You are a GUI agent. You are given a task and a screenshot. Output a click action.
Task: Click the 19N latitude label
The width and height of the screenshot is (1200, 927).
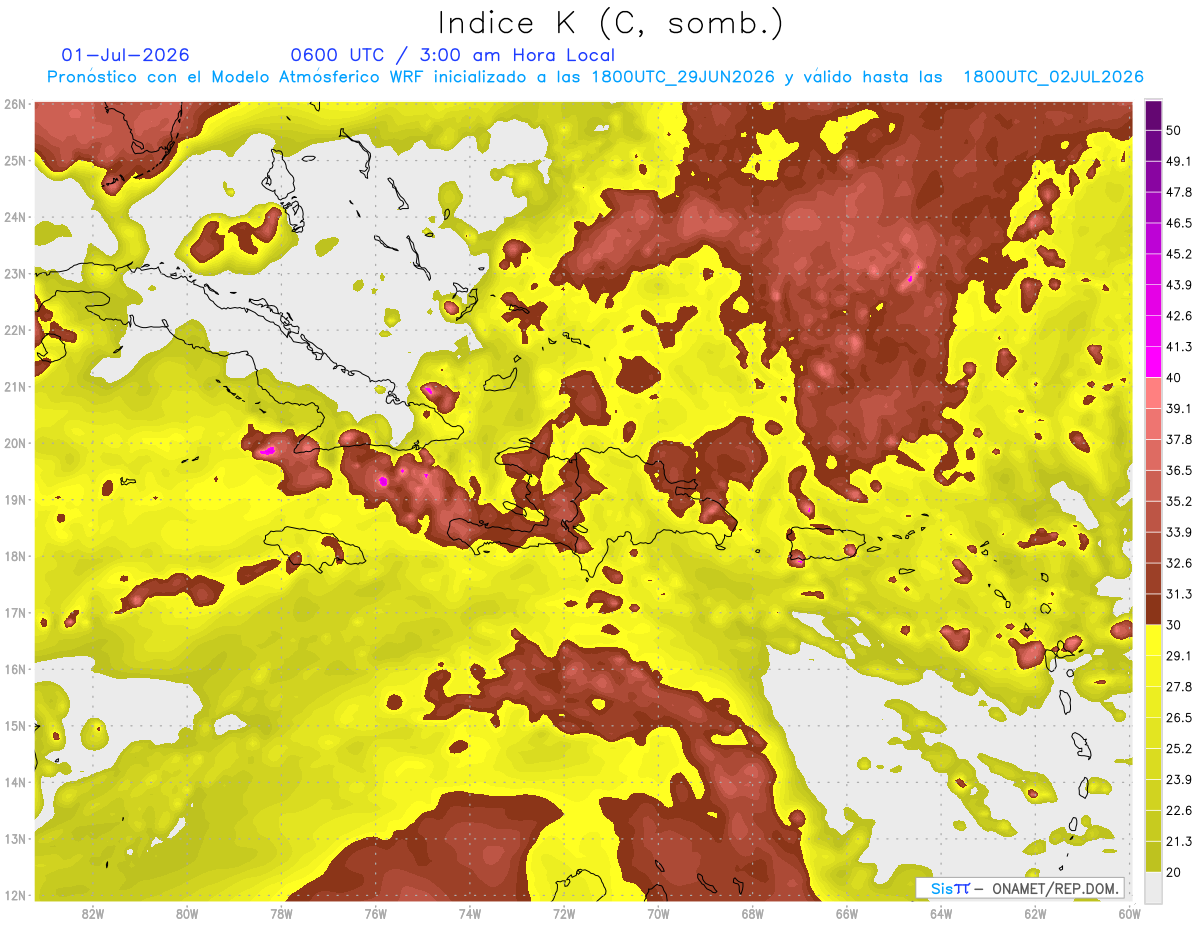click(x=14, y=499)
